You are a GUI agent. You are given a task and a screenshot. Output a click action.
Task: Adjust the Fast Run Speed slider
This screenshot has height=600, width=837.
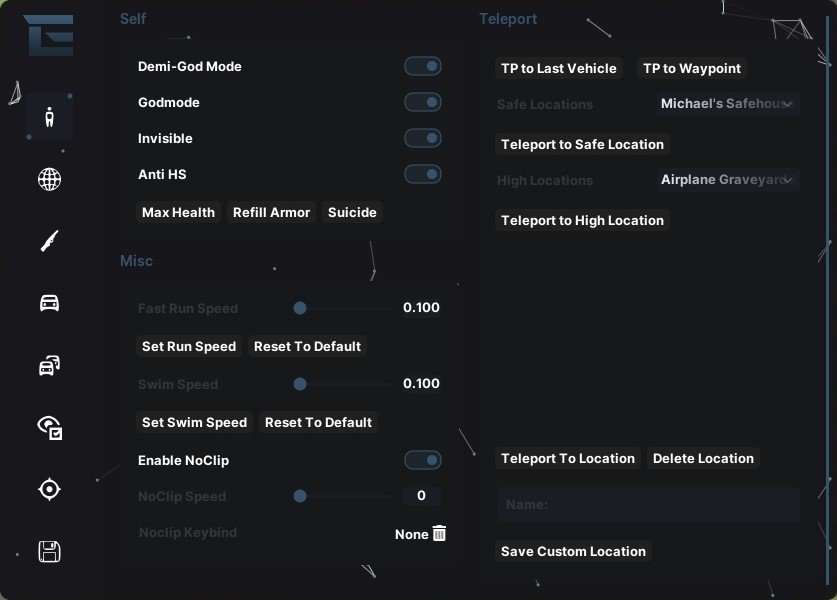(x=342, y=308)
